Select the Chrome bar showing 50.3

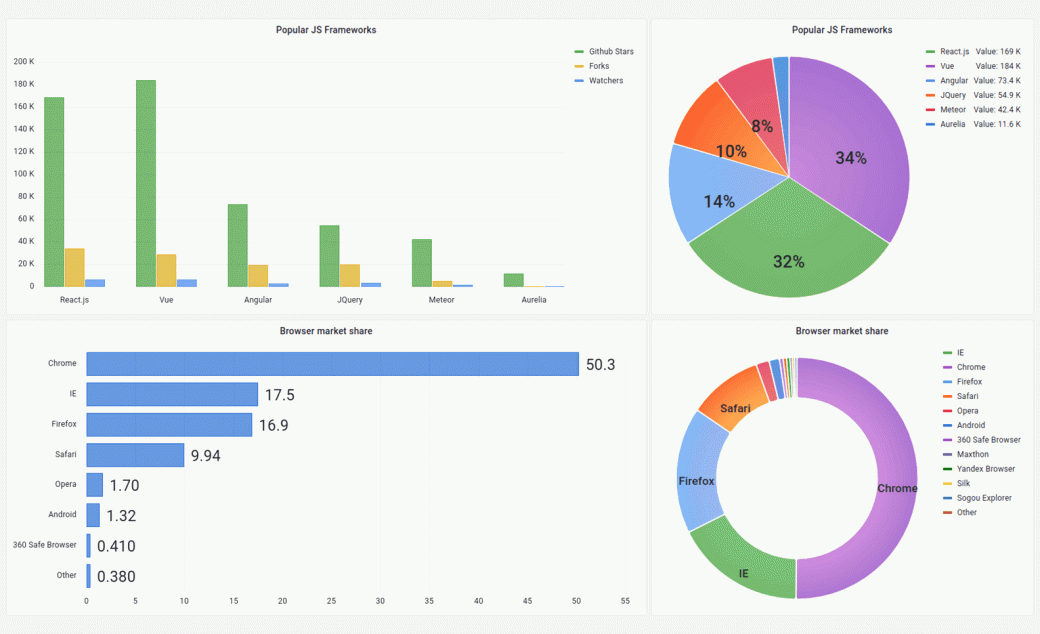(x=330, y=362)
